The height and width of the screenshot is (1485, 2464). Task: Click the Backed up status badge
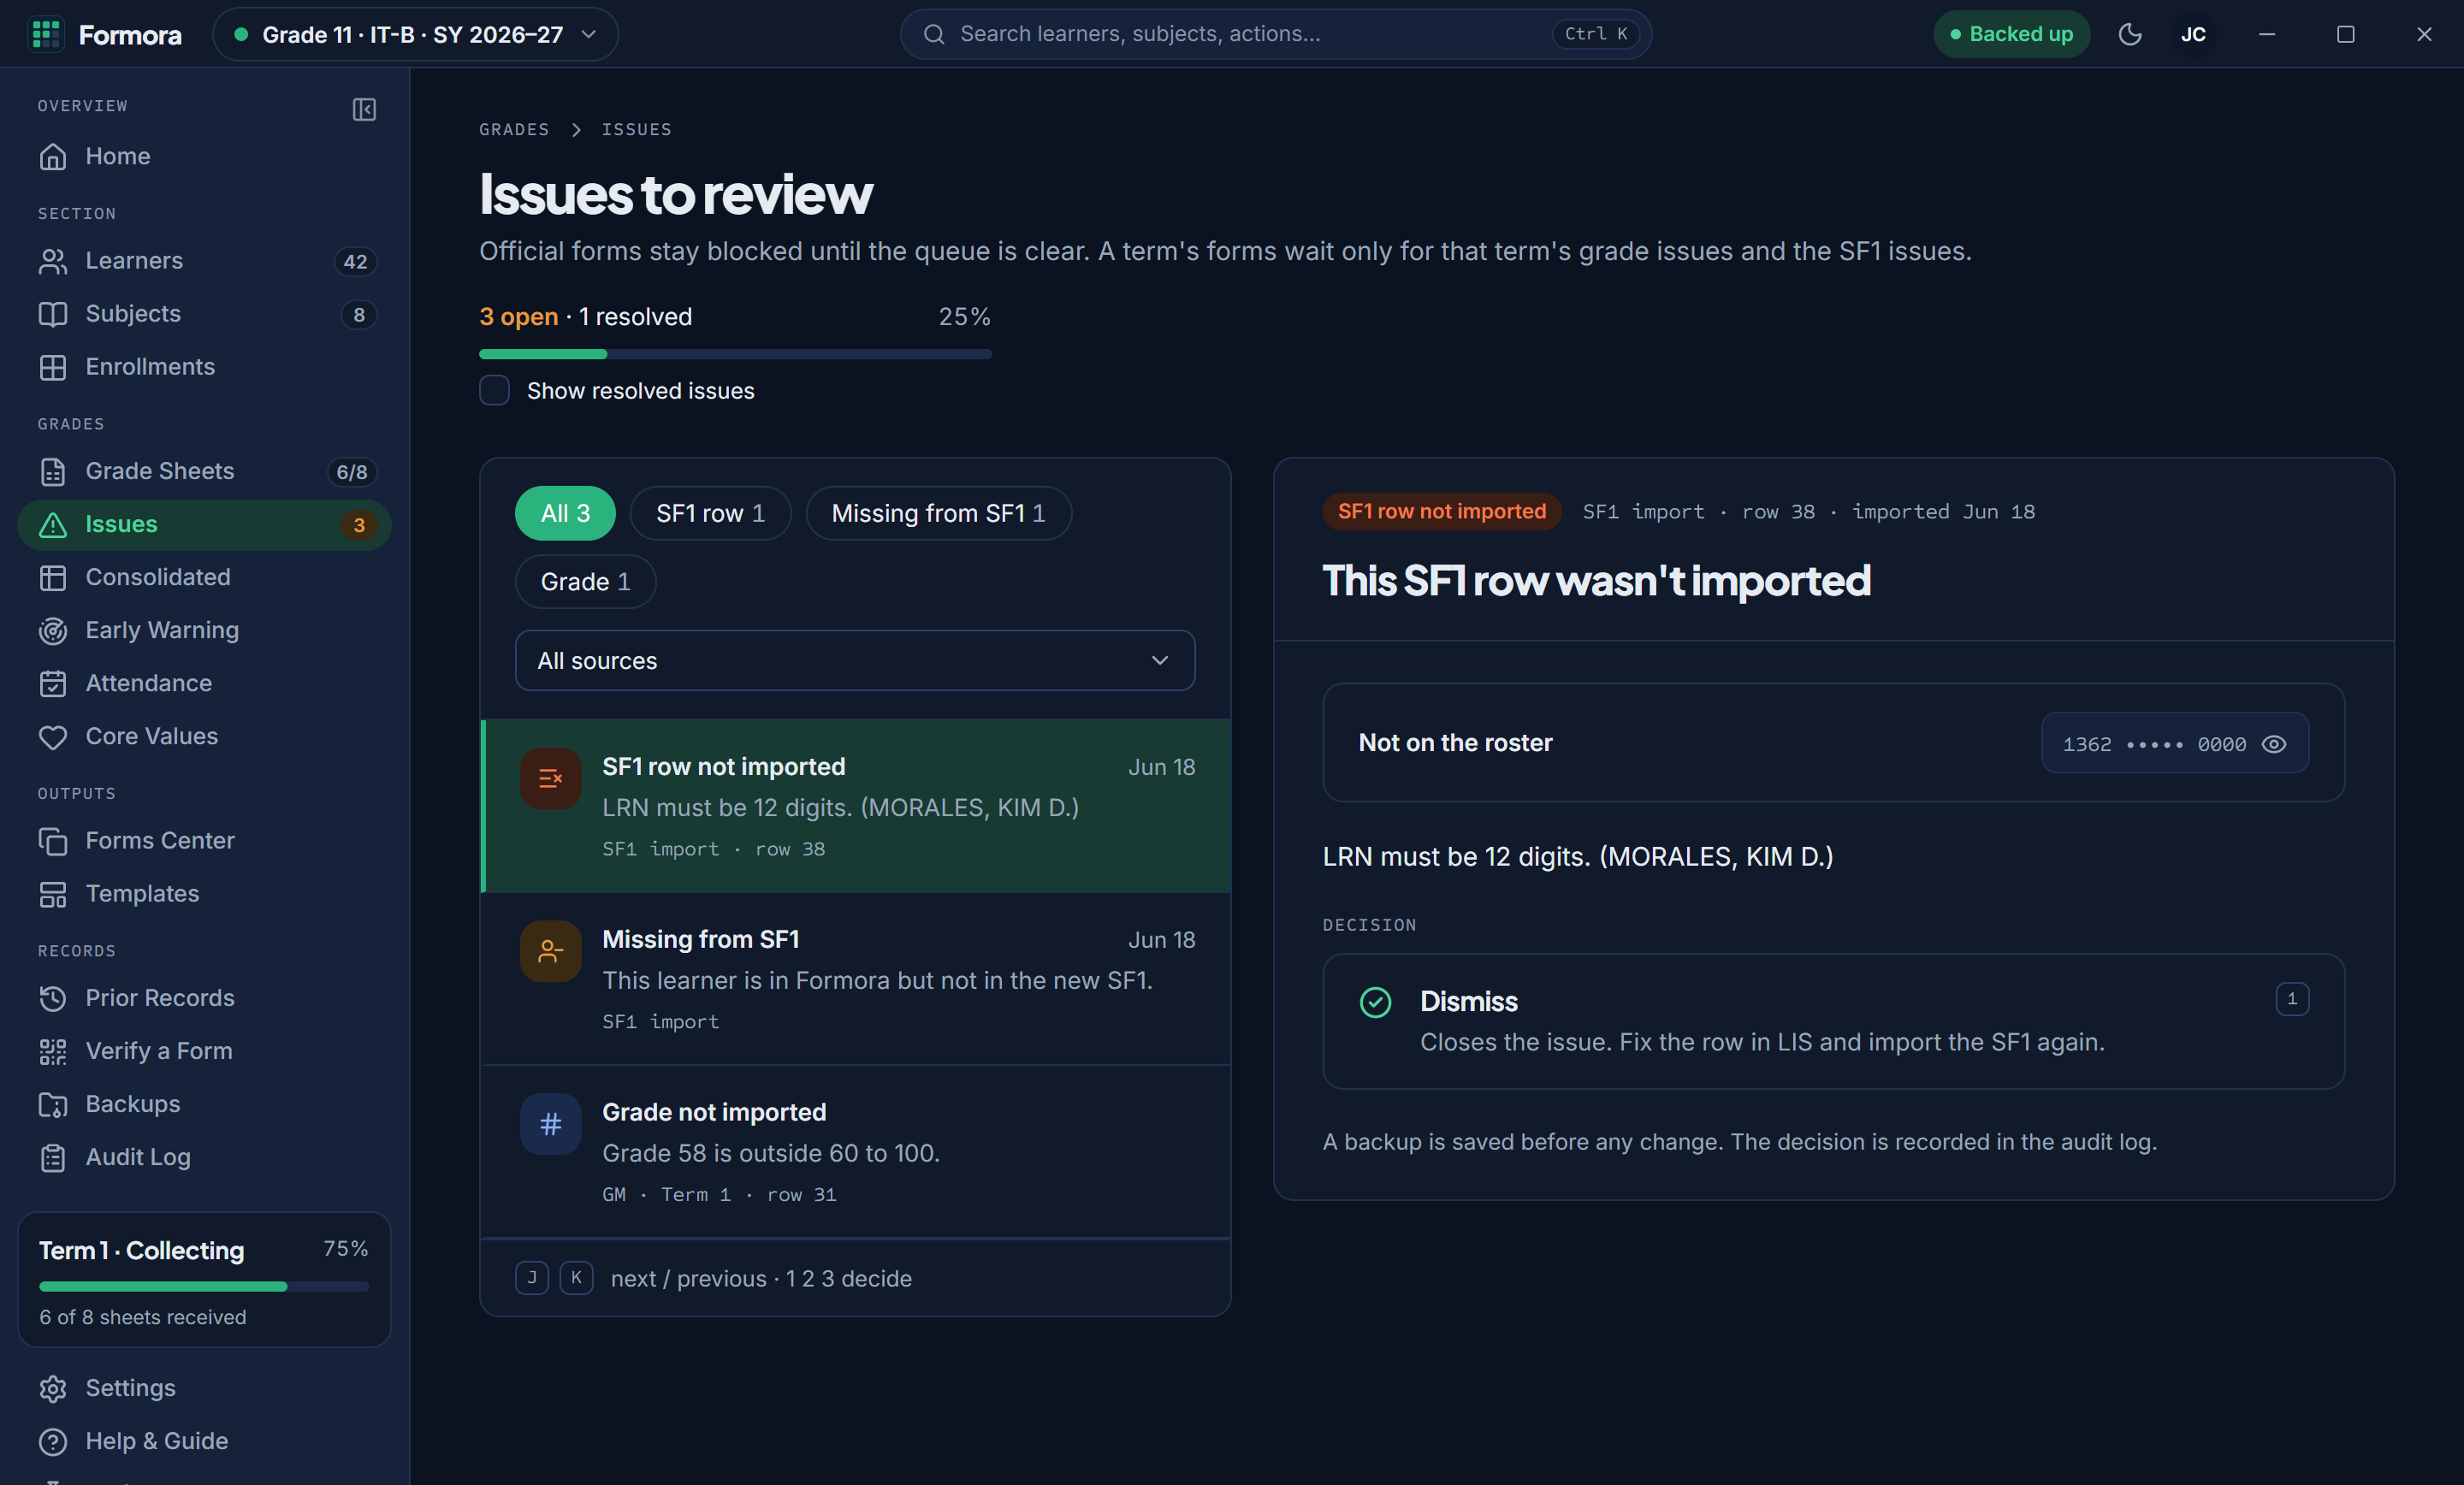click(2011, 34)
